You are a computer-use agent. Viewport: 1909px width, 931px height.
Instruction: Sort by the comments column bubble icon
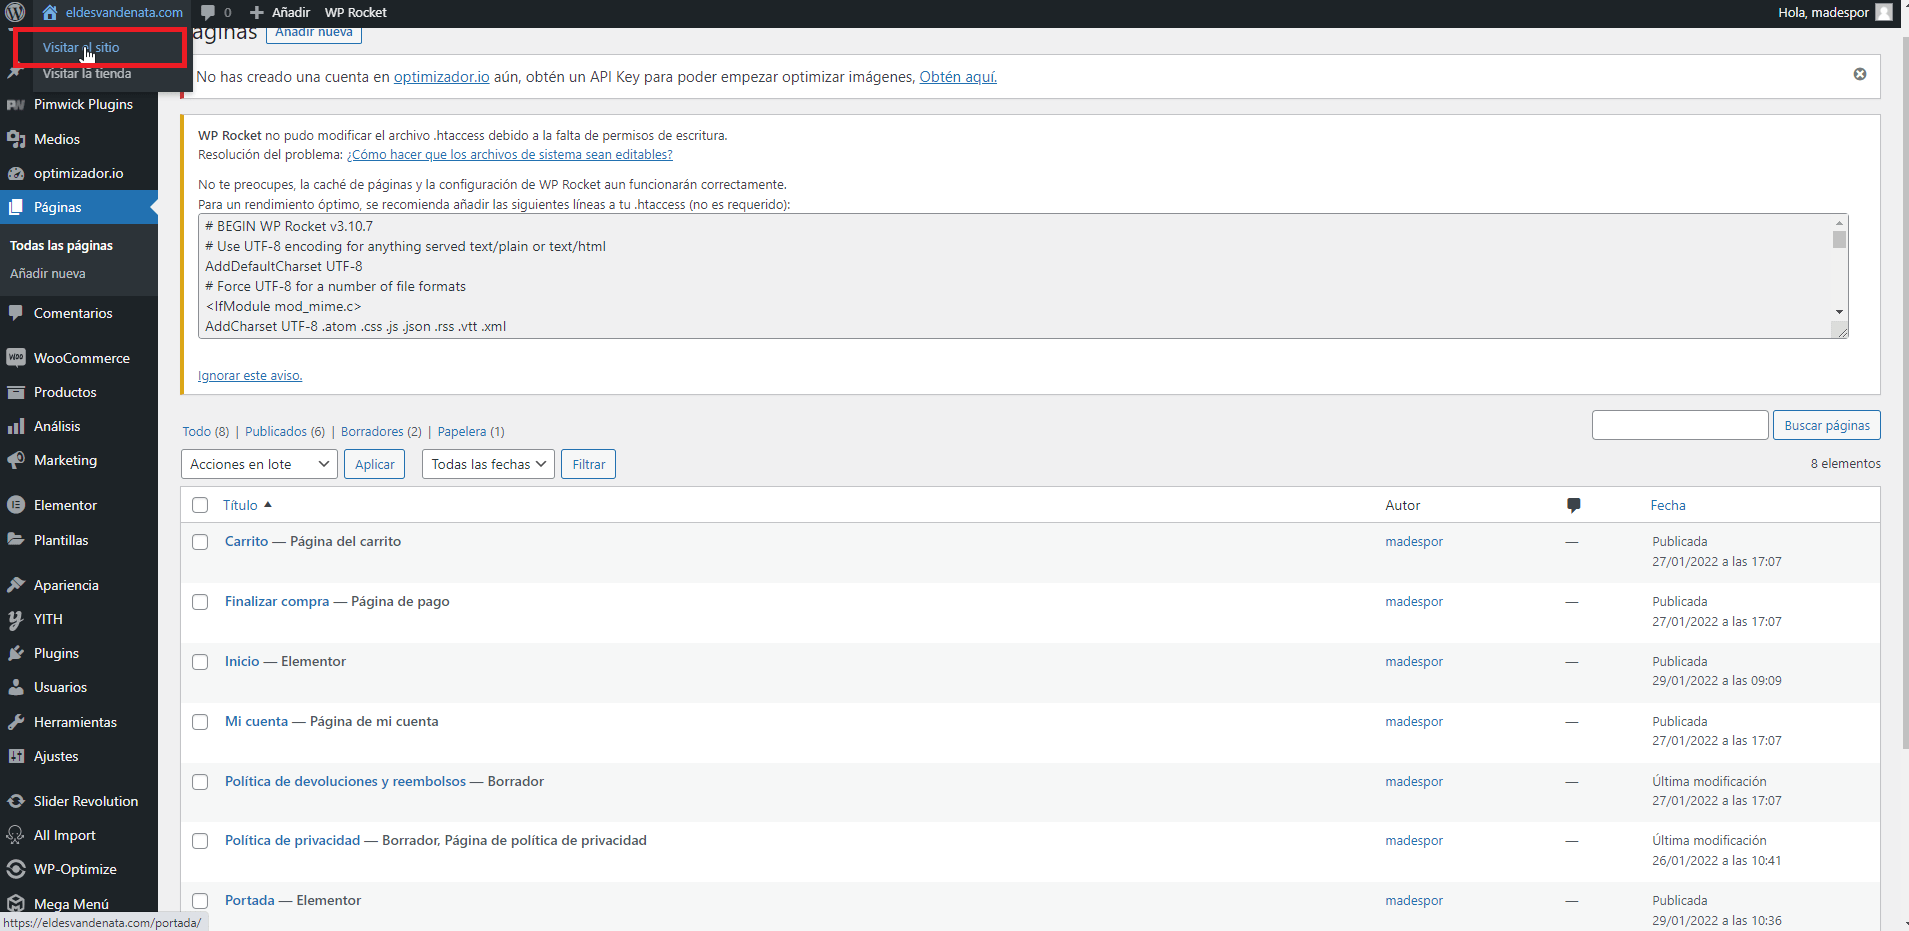(x=1574, y=505)
